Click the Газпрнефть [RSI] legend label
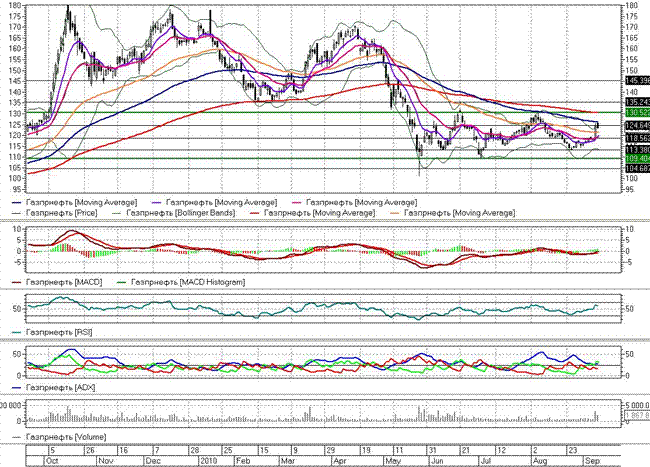Screen dimensions: 650x467 click(59, 332)
